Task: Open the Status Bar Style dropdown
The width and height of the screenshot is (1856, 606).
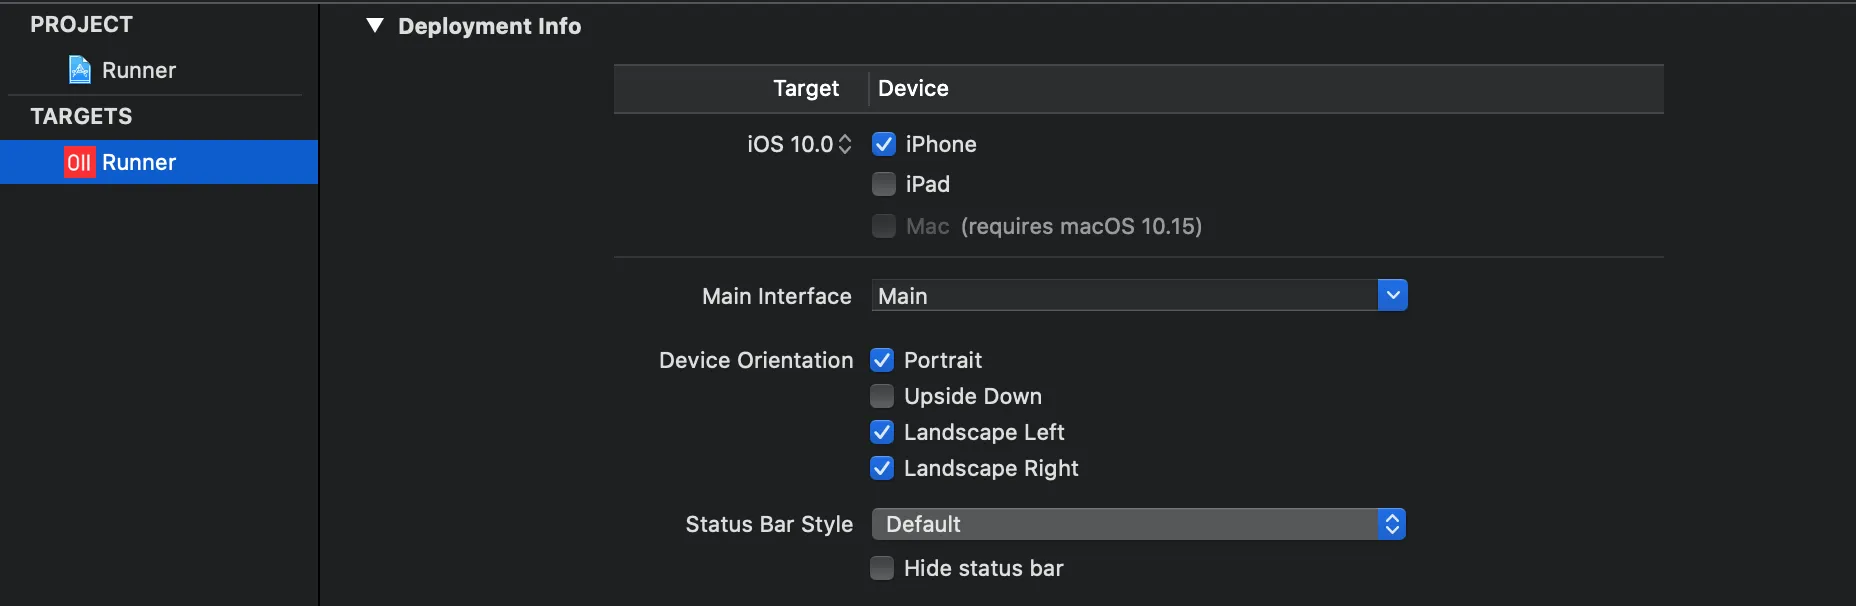Action: (1138, 524)
